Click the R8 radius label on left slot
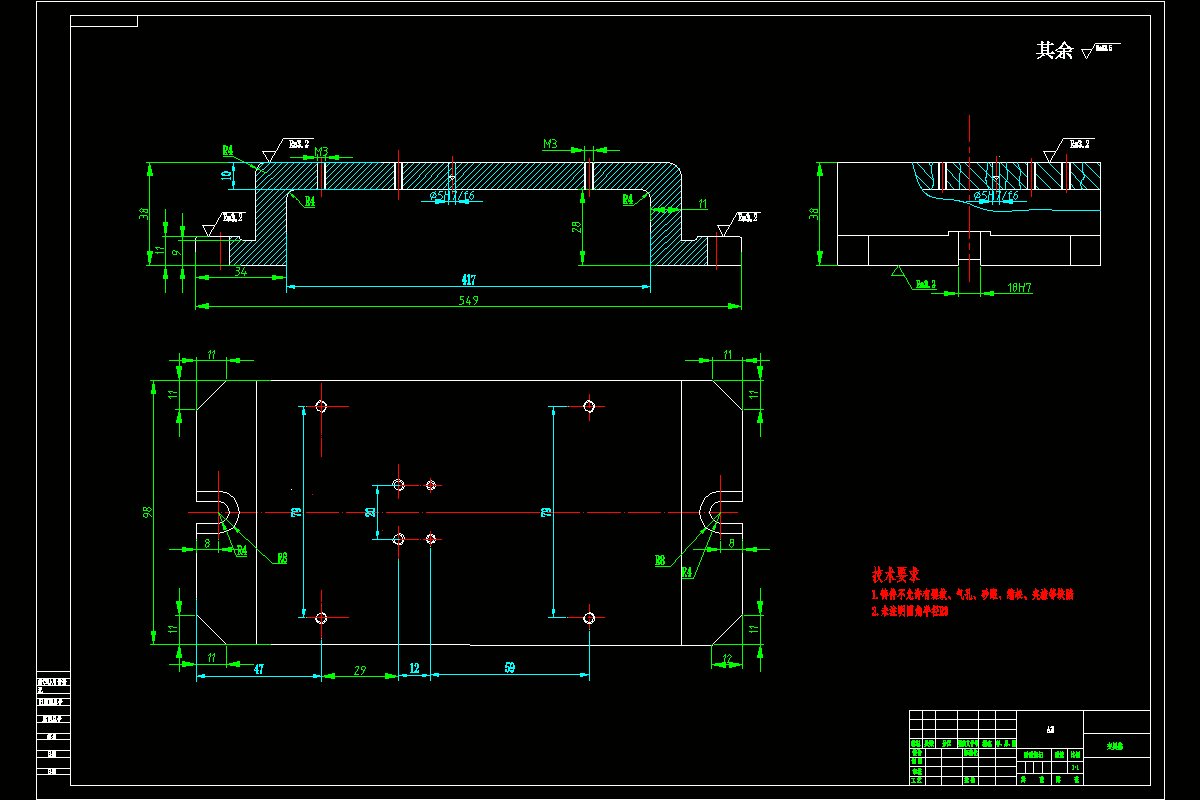 [x=282, y=558]
